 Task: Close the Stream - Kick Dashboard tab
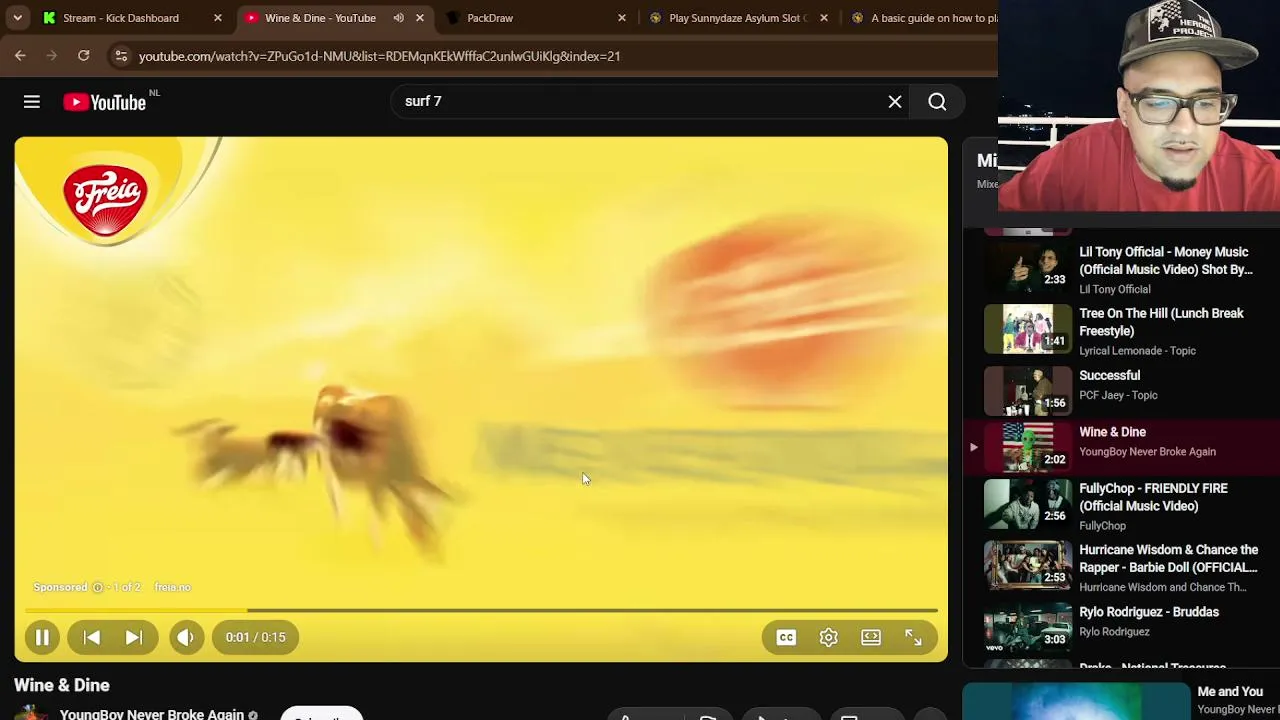(x=218, y=18)
